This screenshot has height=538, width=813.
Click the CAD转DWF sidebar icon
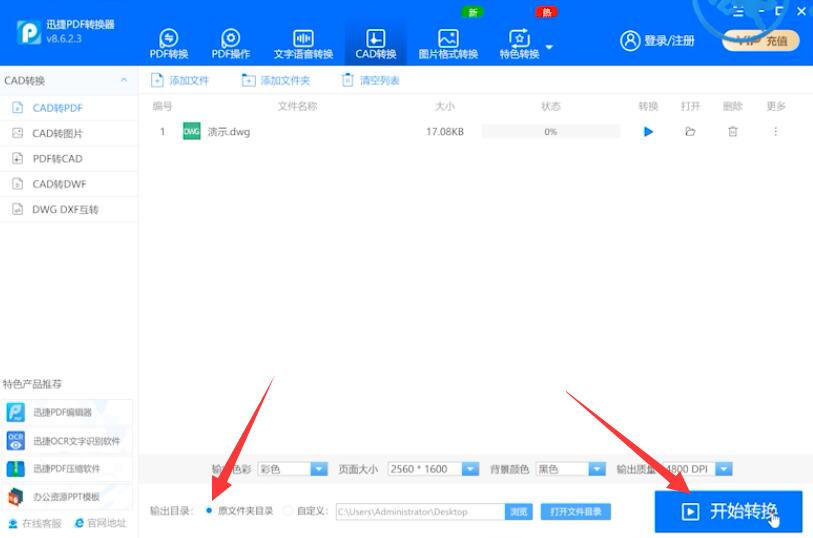point(18,184)
